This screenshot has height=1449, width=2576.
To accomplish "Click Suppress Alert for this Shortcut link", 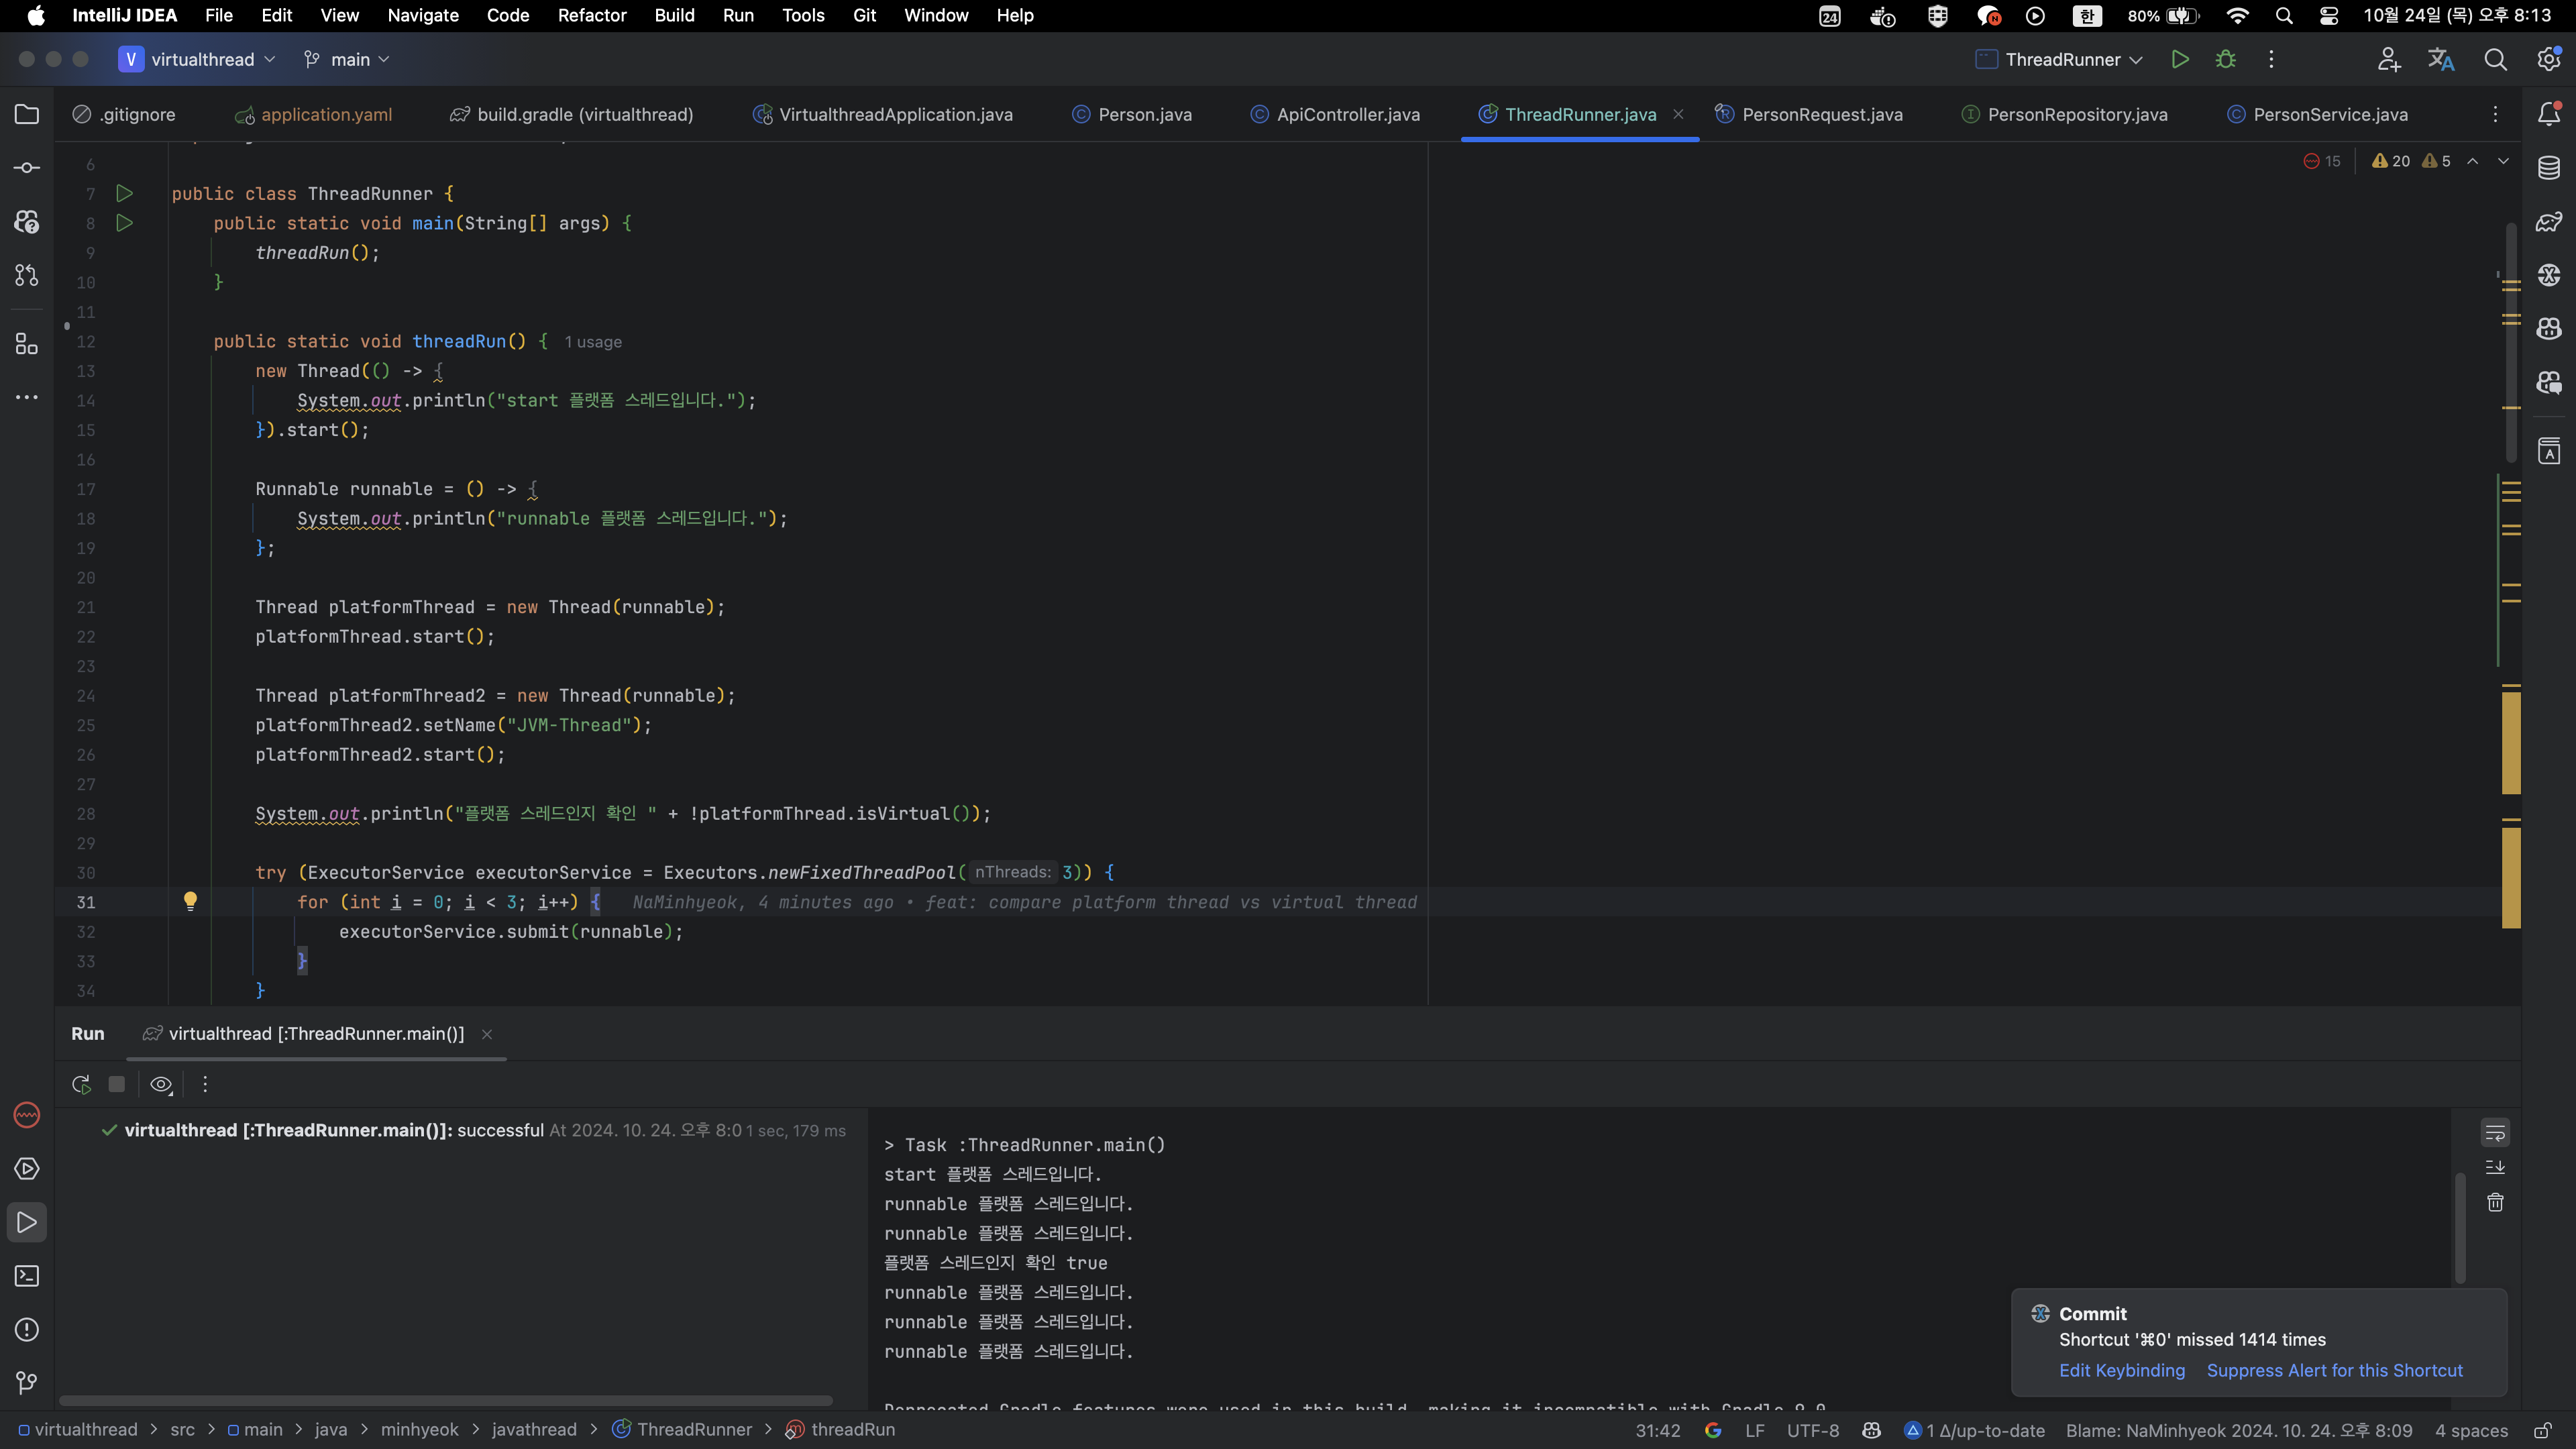I will (2336, 1370).
